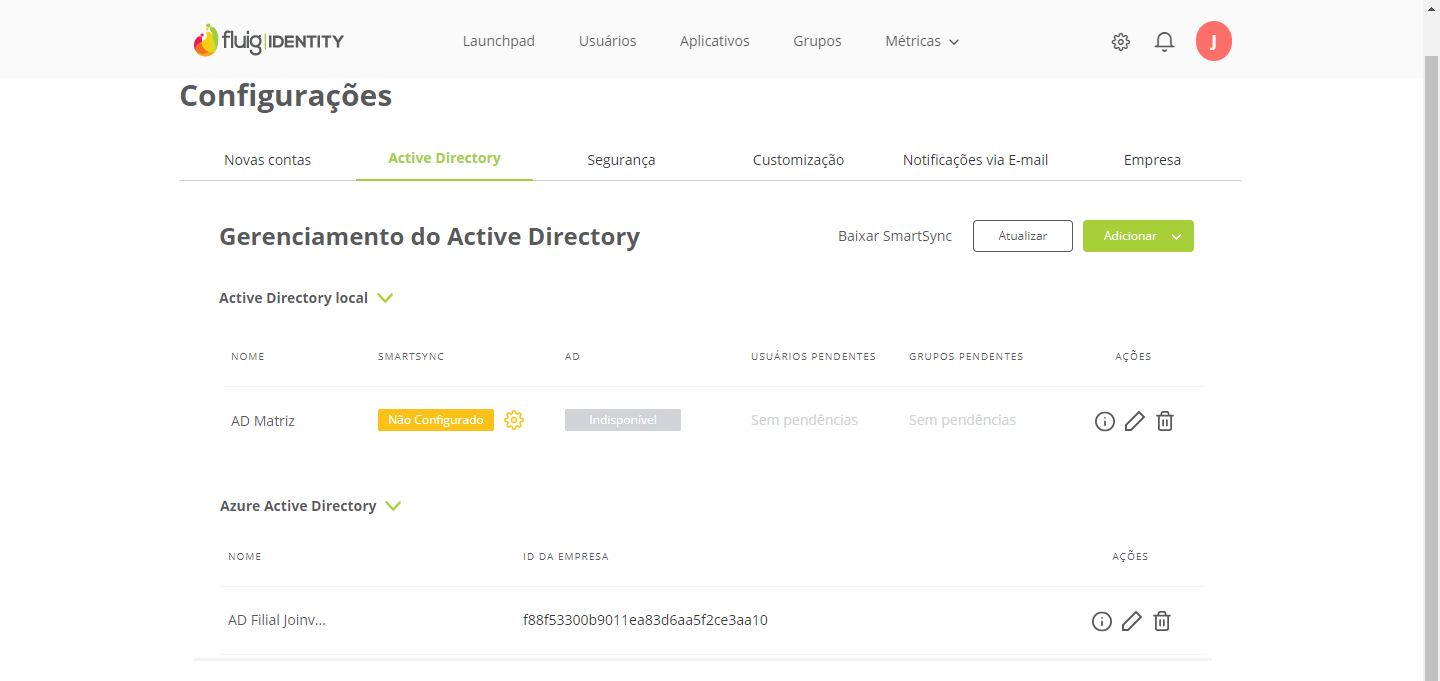
Task: Open the Customização tab
Action: 798,160
